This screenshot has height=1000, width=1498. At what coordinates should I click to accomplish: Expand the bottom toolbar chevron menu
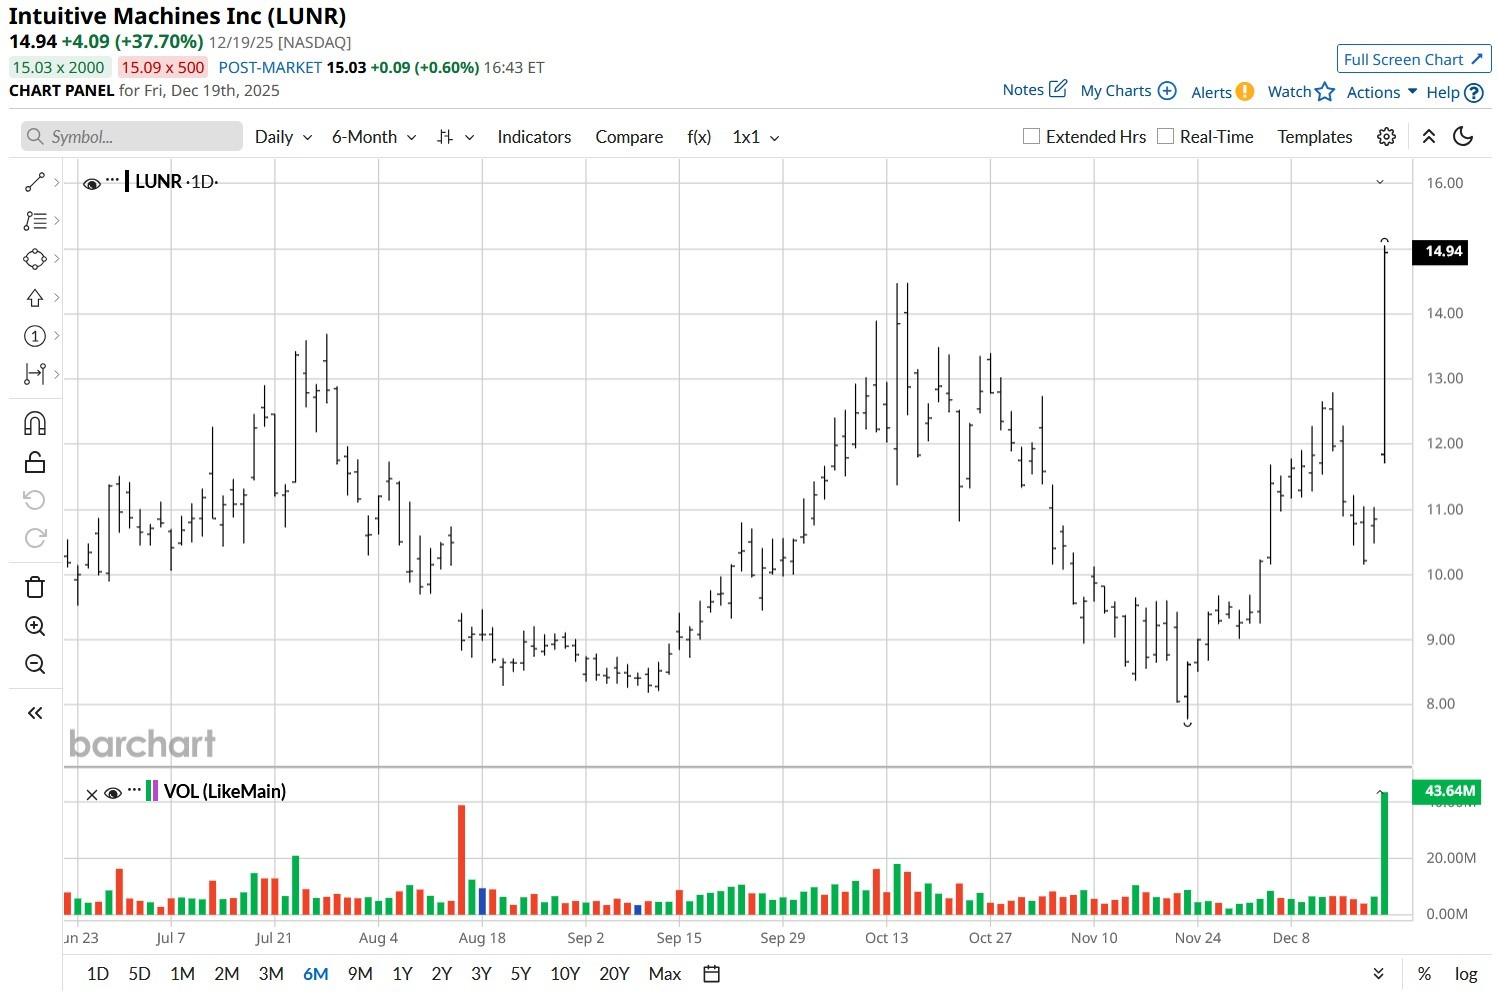1379,974
